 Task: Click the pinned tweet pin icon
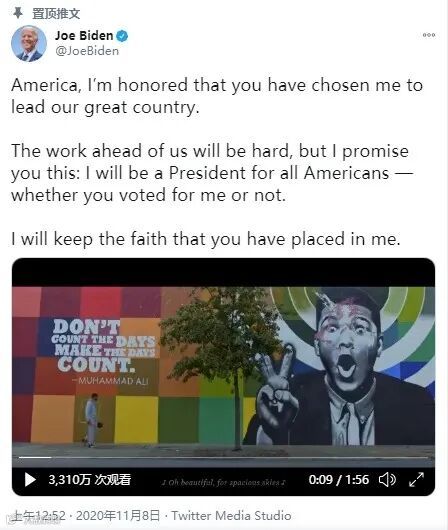[x=18, y=13]
